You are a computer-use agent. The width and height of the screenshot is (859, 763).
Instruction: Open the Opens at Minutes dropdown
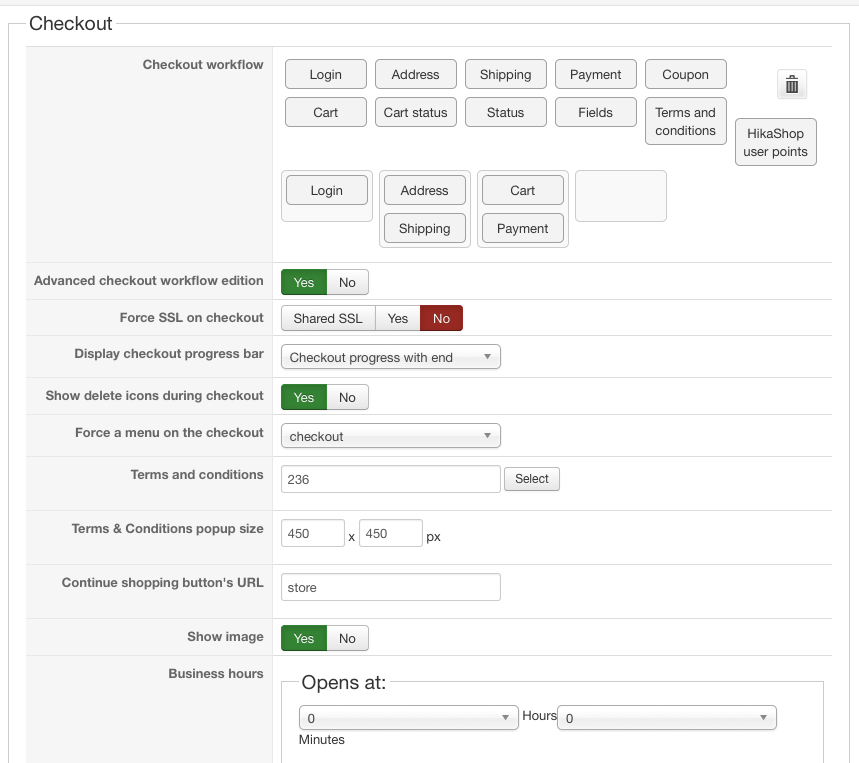point(666,718)
